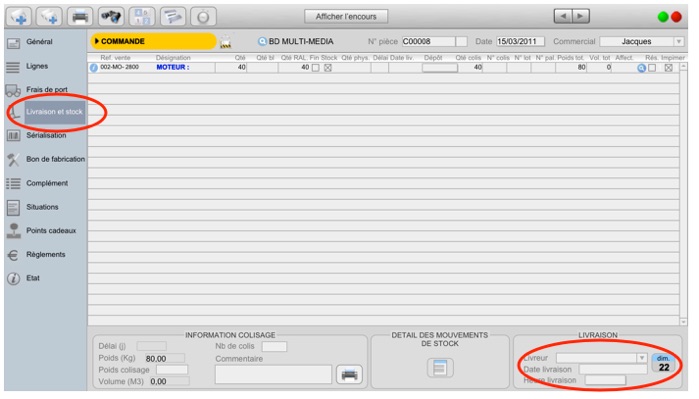Click the printer button in Information Colisage
699x399 pixels.
pyautogui.click(x=349, y=374)
